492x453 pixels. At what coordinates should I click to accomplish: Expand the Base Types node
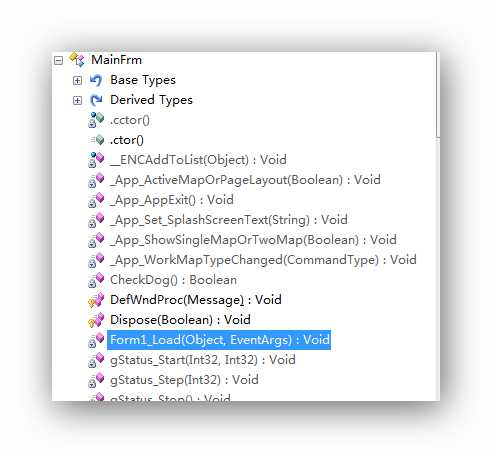(x=77, y=81)
